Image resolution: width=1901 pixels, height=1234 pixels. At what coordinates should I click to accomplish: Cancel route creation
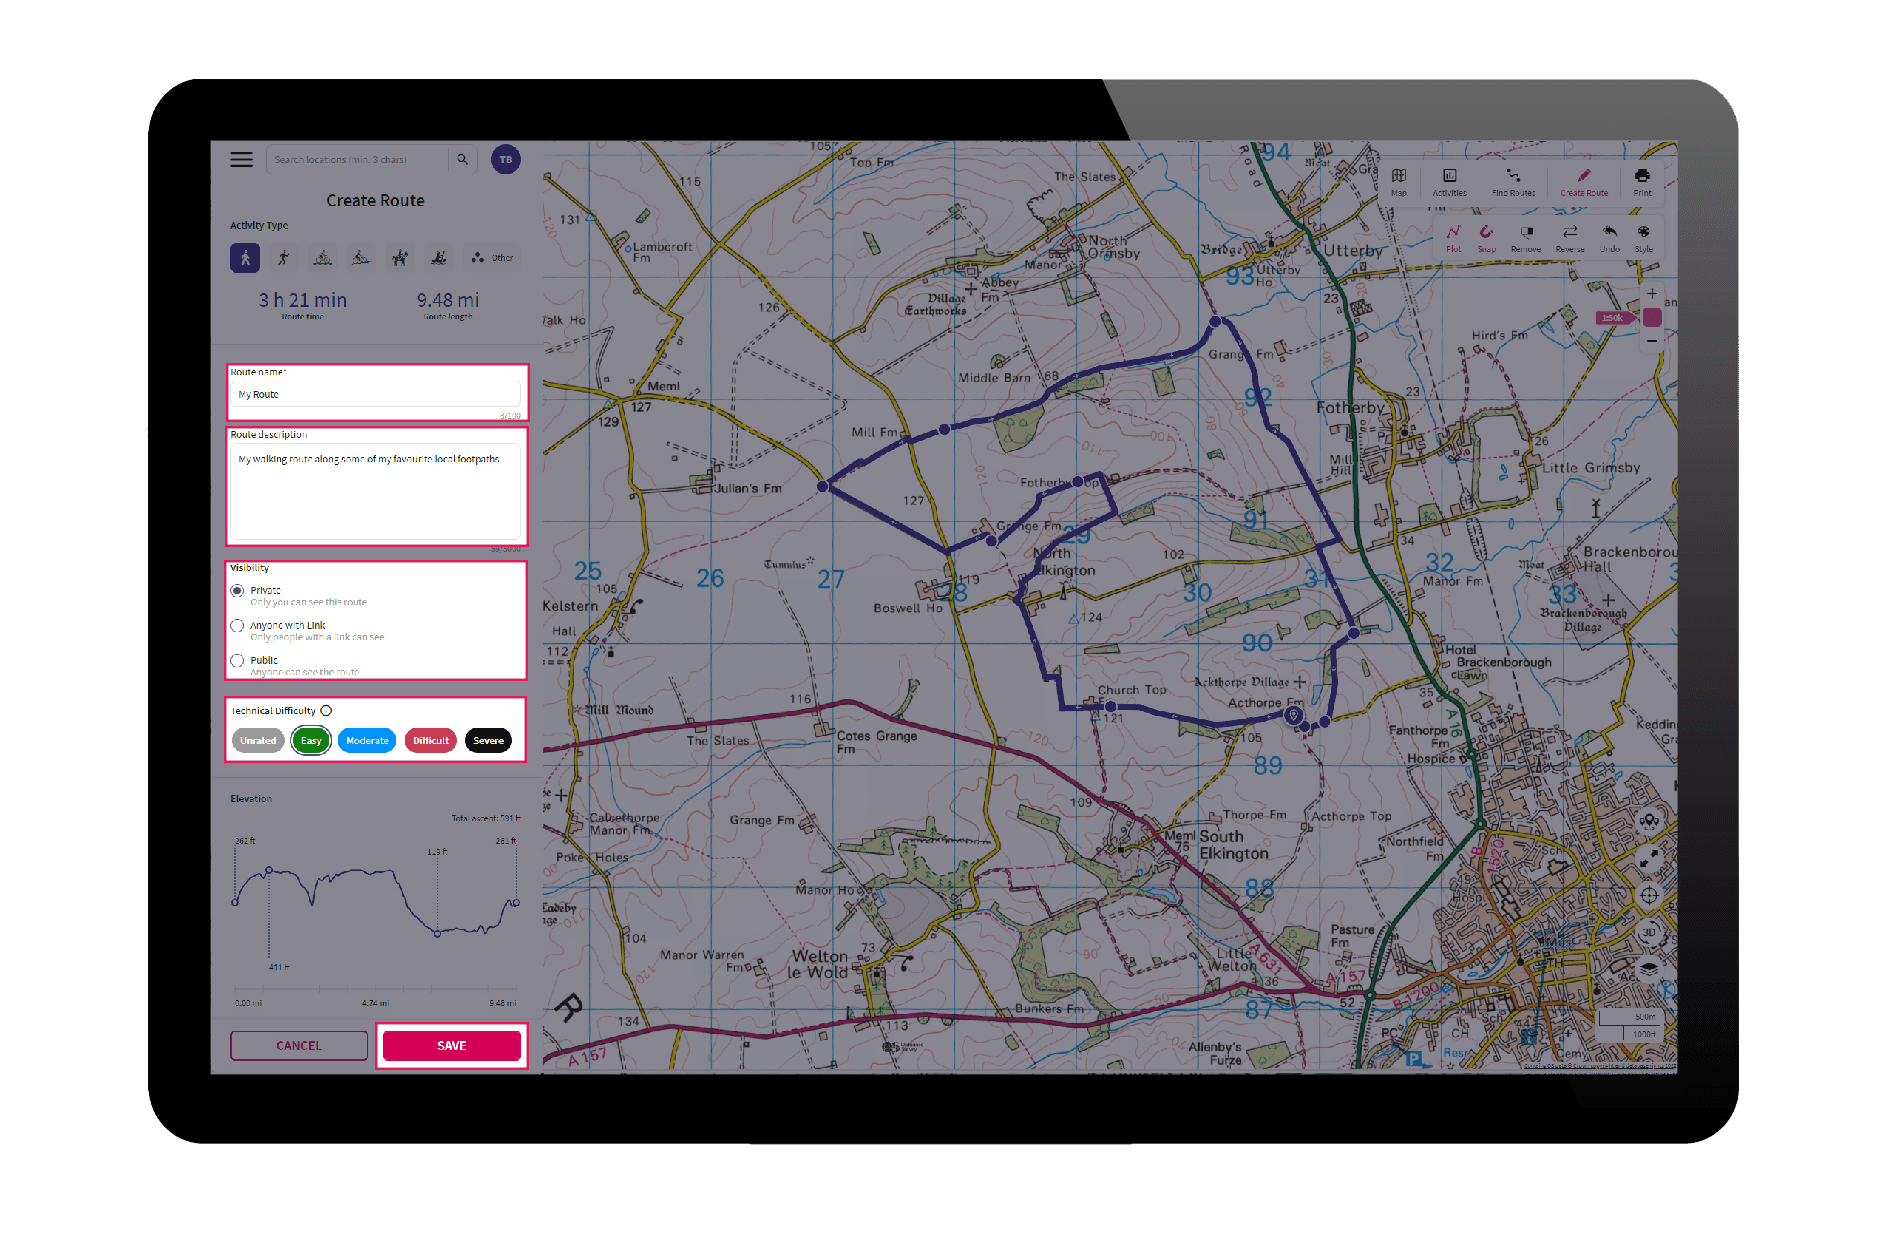tap(298, 1045)
